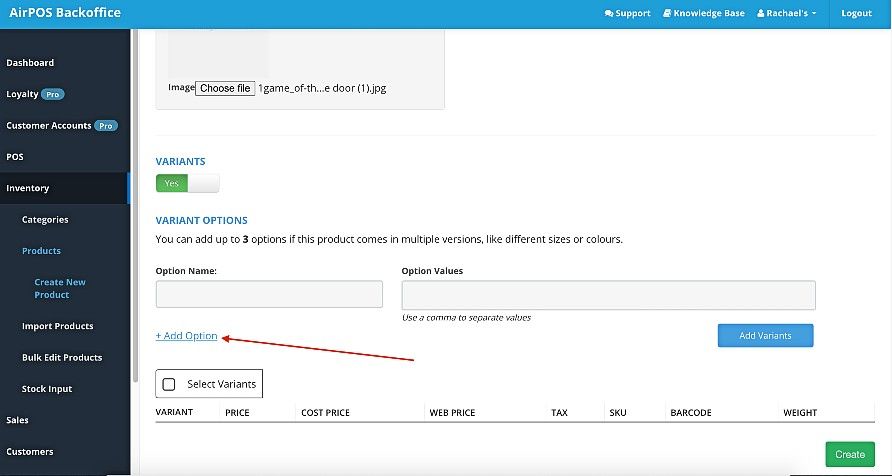This screenshot has width=892, height=476.
Task: Click the VARIANT column header
Action: [174, 412]
